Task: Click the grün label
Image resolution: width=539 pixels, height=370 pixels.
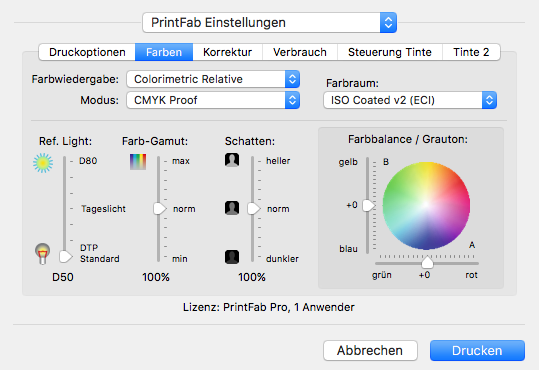Action: [x=382, y=275]
